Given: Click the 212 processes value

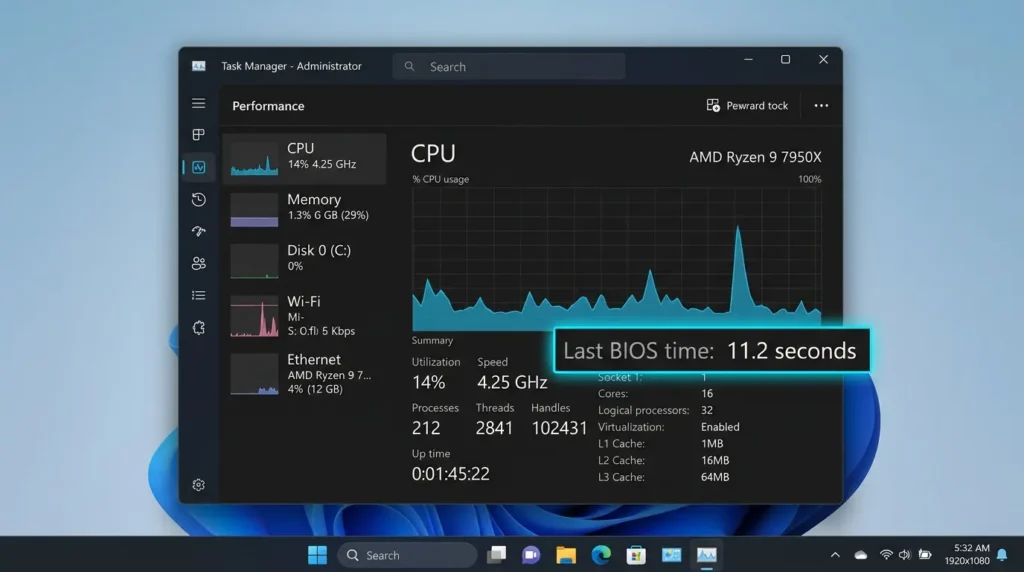Looking at the screenshot, I should click(x=426, y=428).
